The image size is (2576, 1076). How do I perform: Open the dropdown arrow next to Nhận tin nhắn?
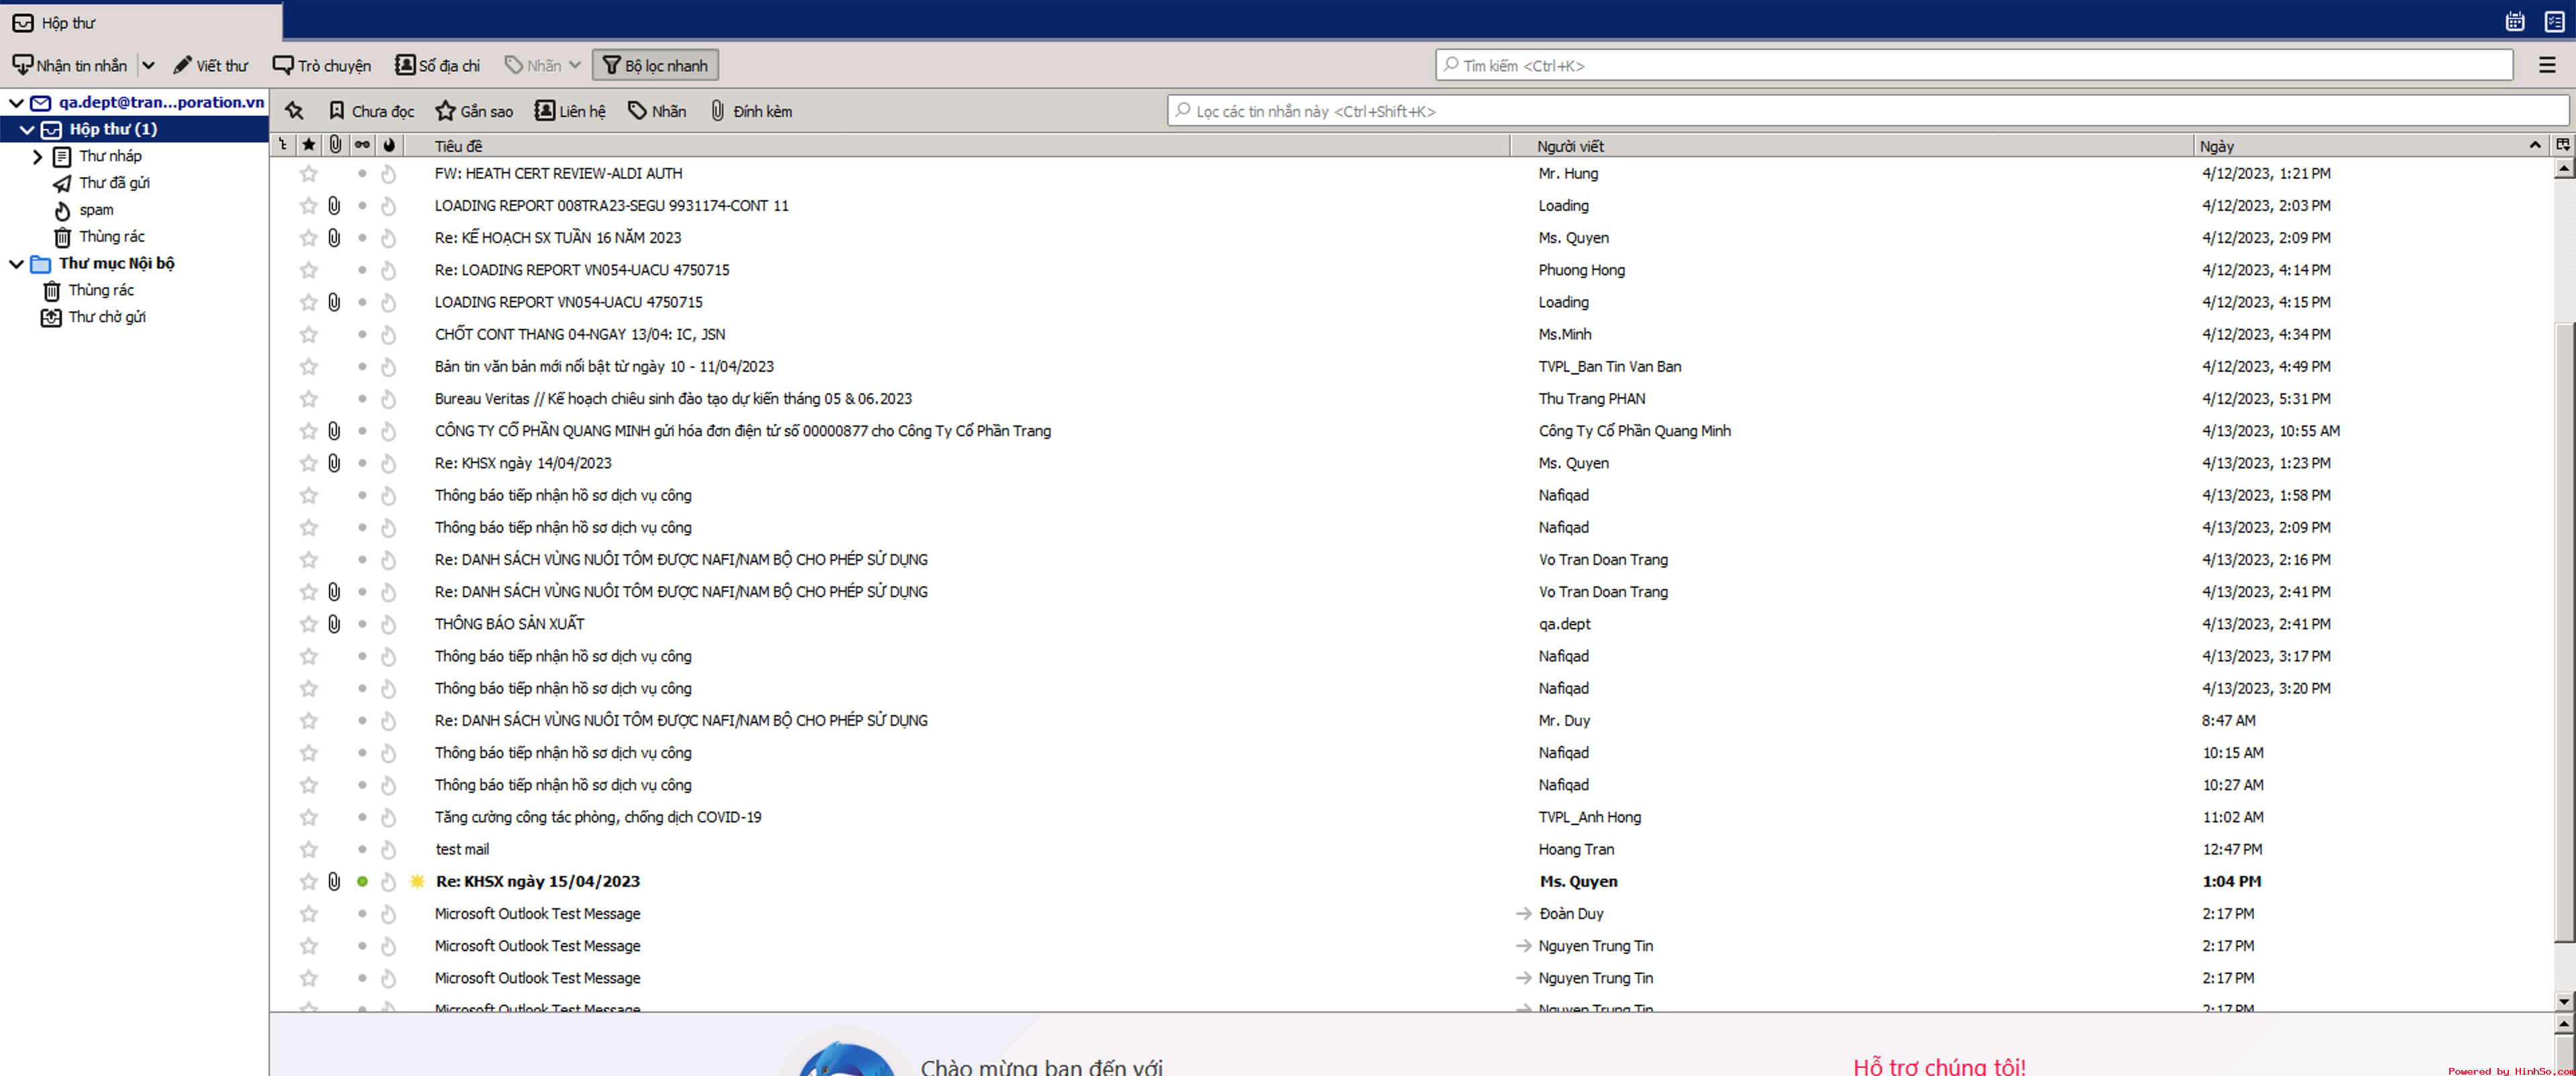148,65
